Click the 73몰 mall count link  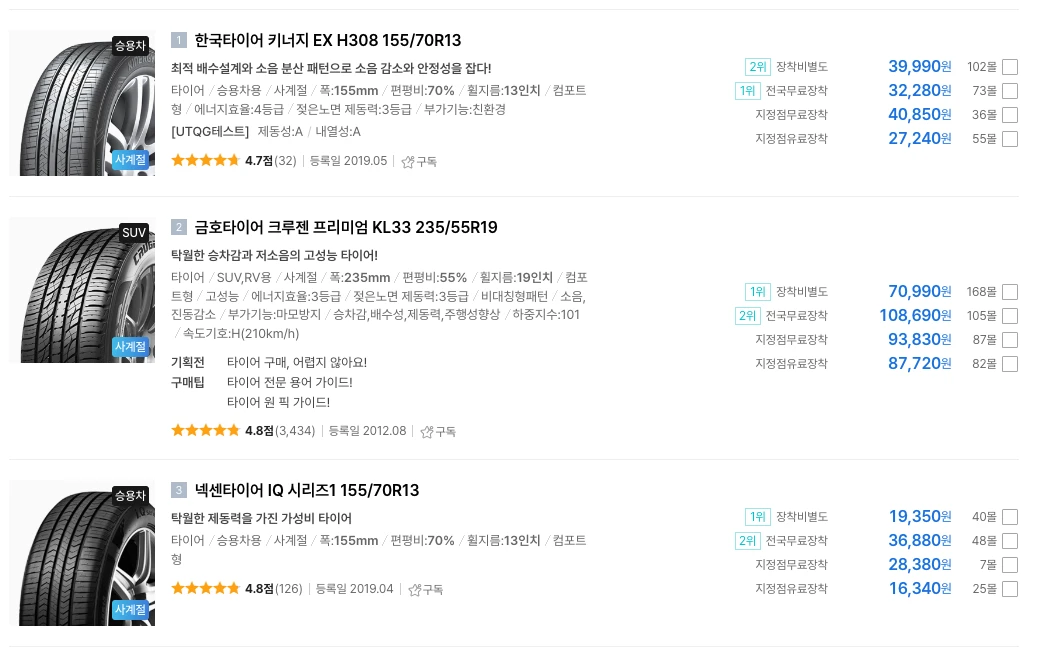pos(985,90)
